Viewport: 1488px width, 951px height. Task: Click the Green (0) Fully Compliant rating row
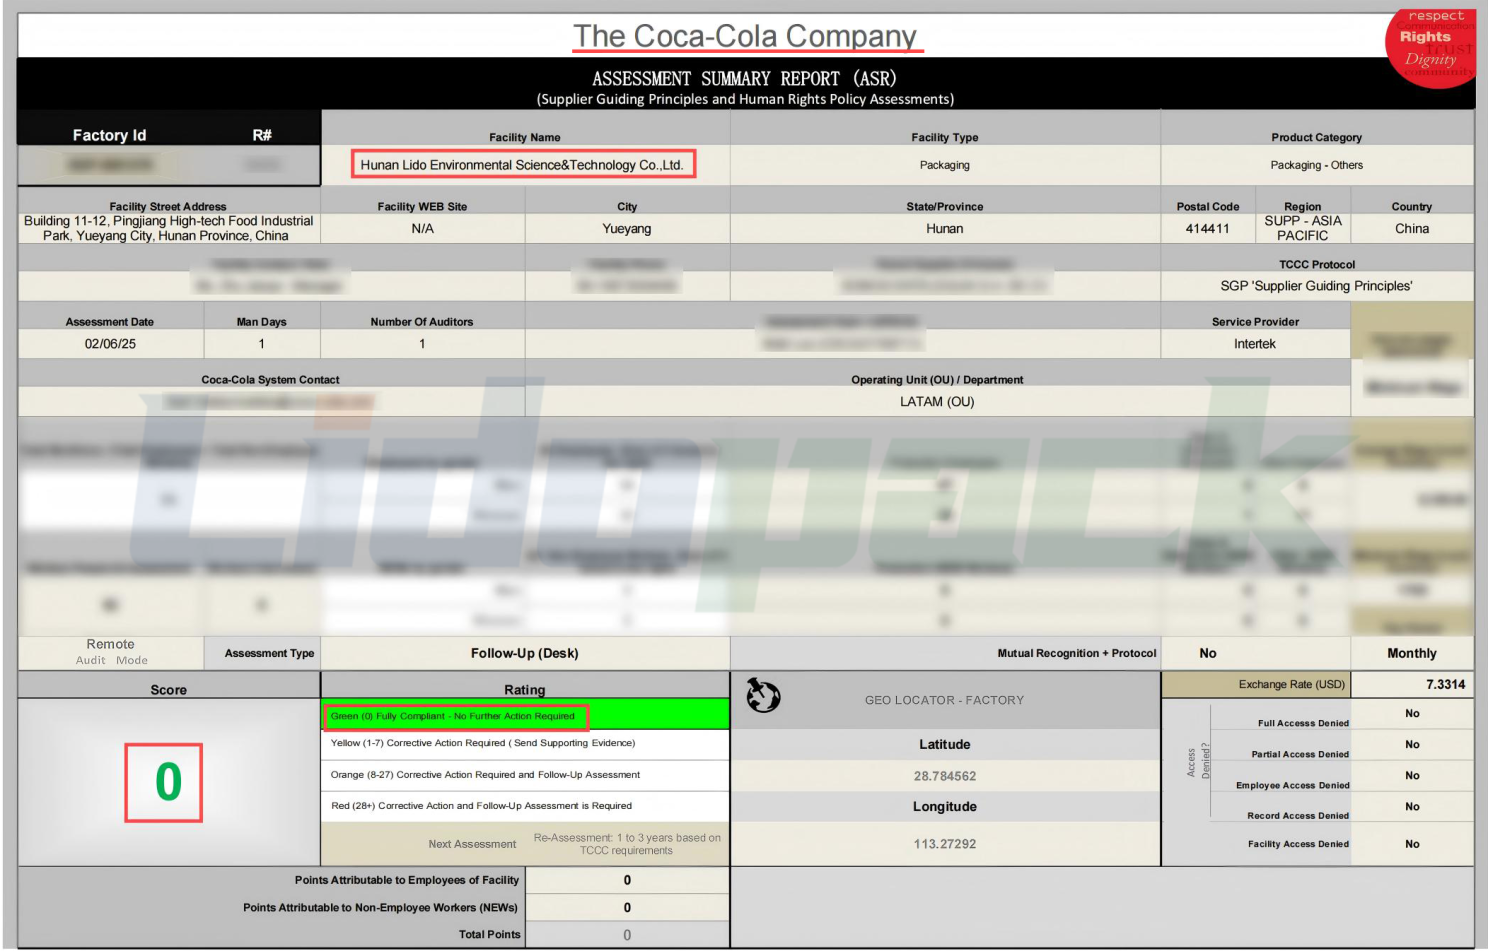[x=525, y=715]
